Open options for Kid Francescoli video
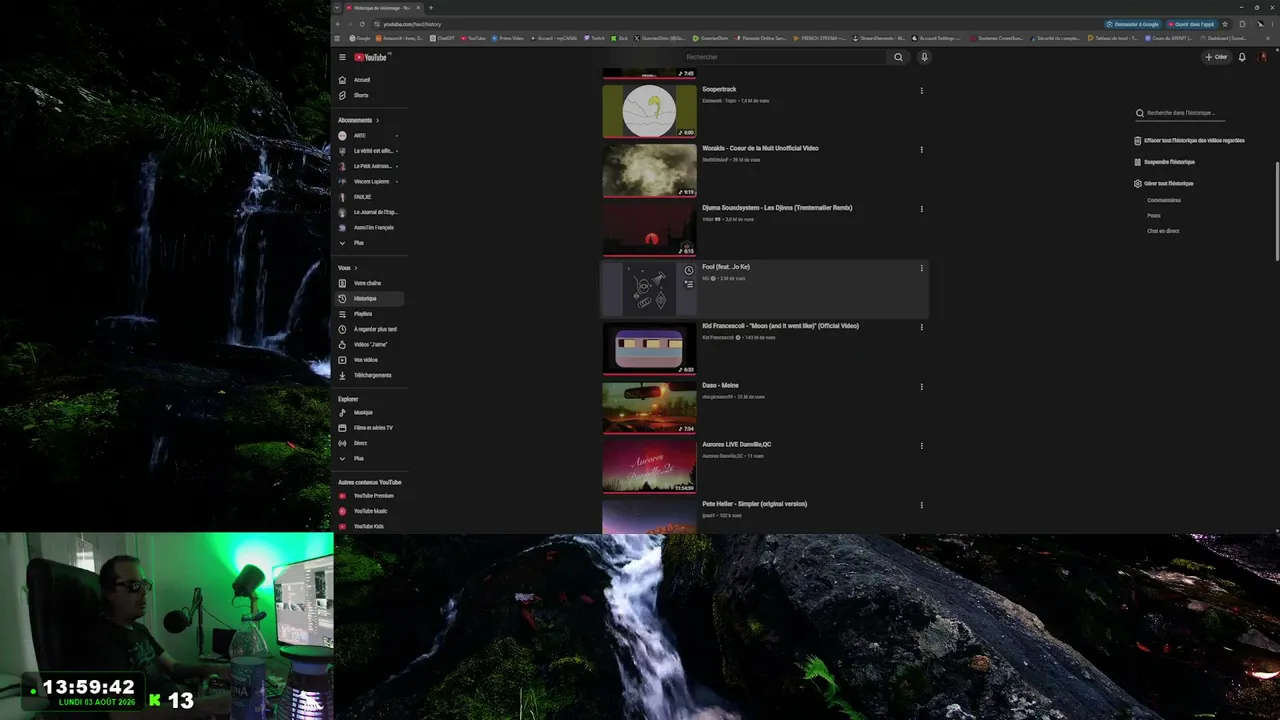Viewport: 1280px width, 720px height. 921,327
